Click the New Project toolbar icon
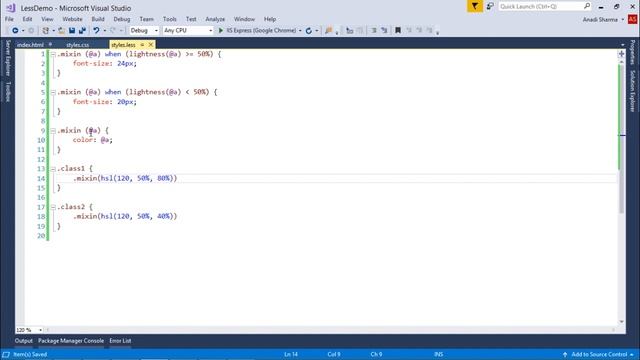This screenshot has width=640, height=360. [46, 31]
